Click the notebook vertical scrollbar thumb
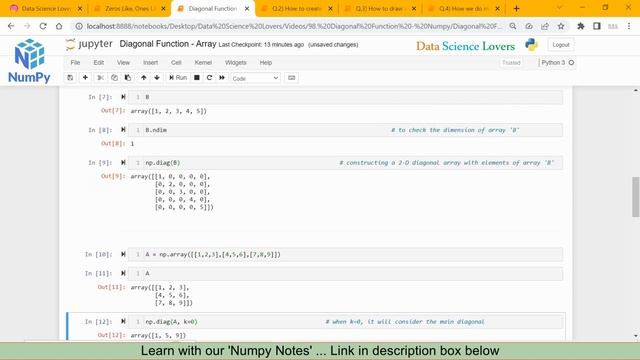The image size is (640, 360). coord(636,197)
